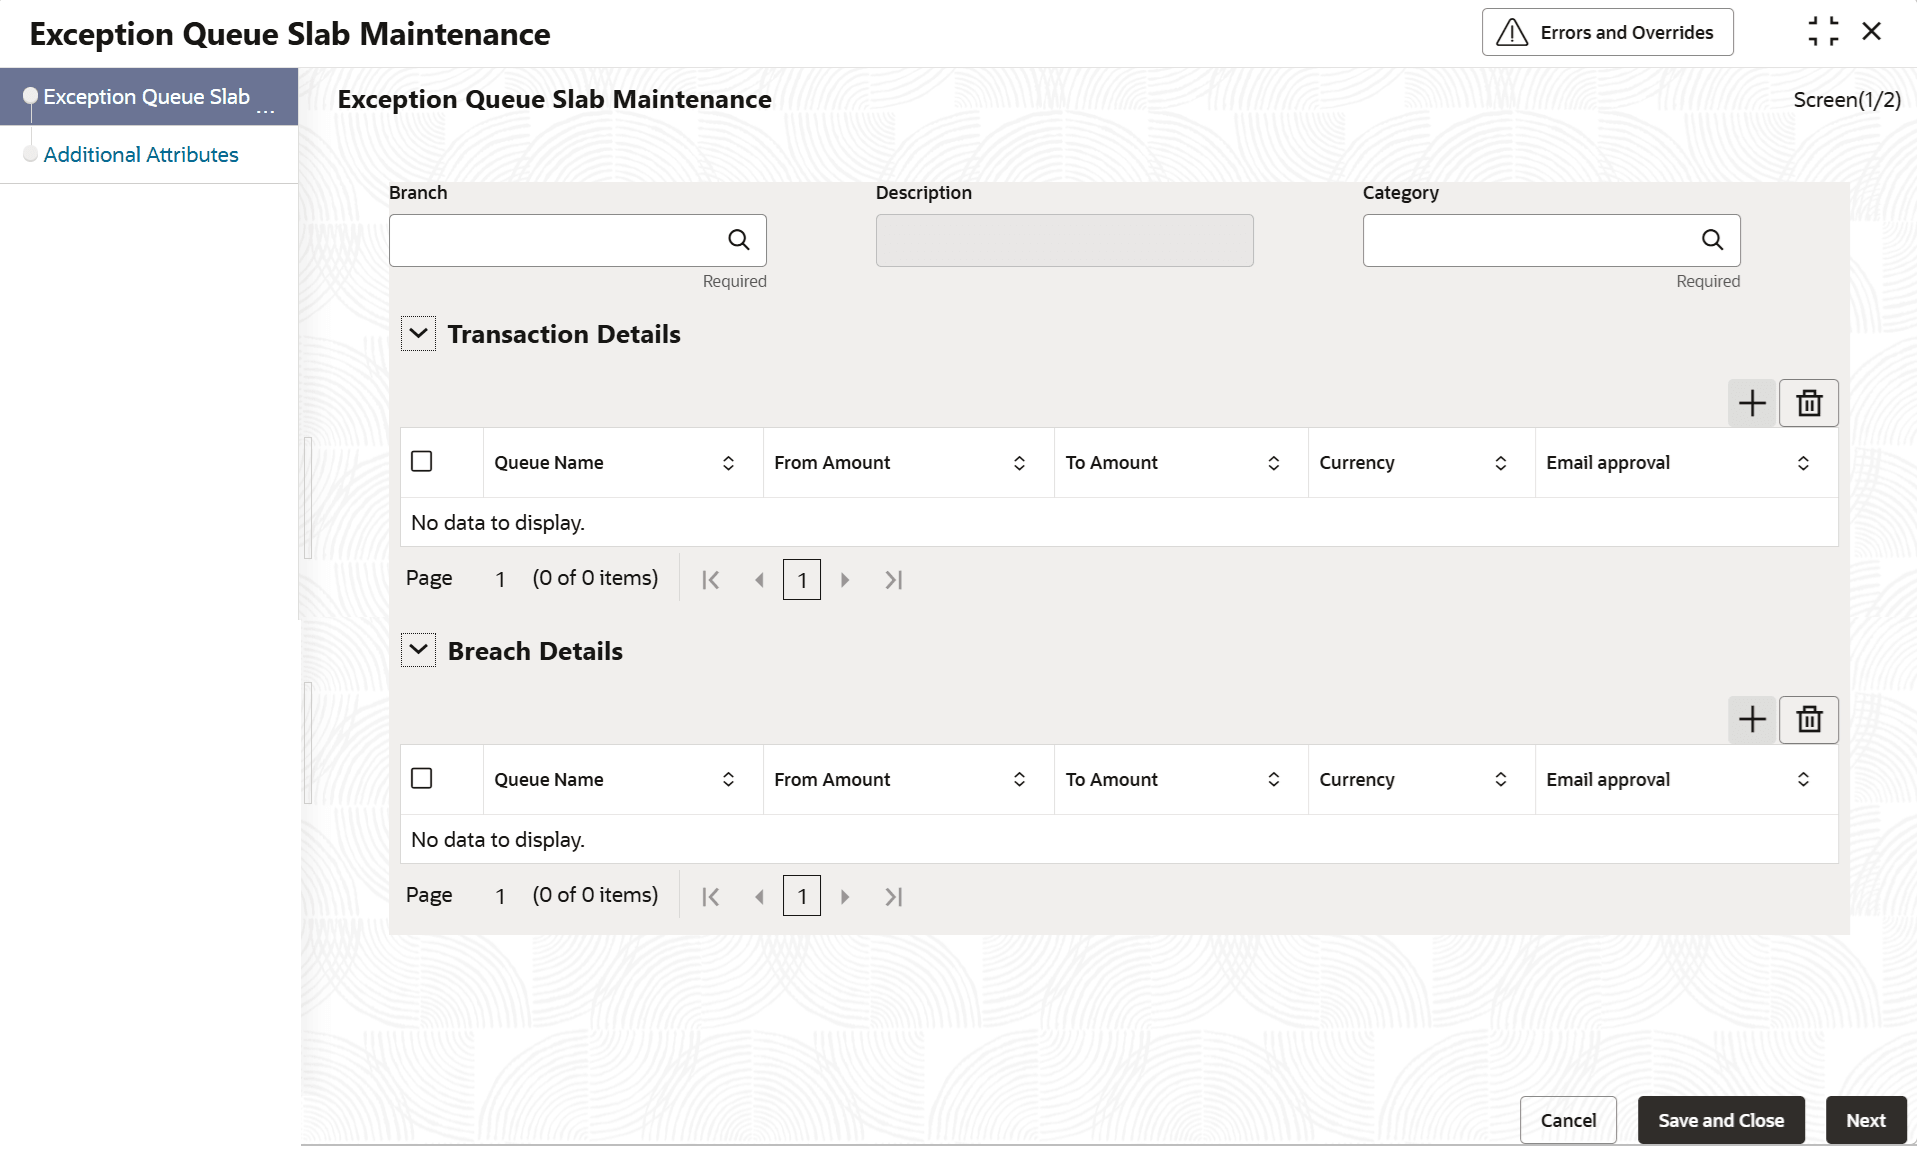Collapse the Breach Details section
1917x1158 pixels.
418,650
